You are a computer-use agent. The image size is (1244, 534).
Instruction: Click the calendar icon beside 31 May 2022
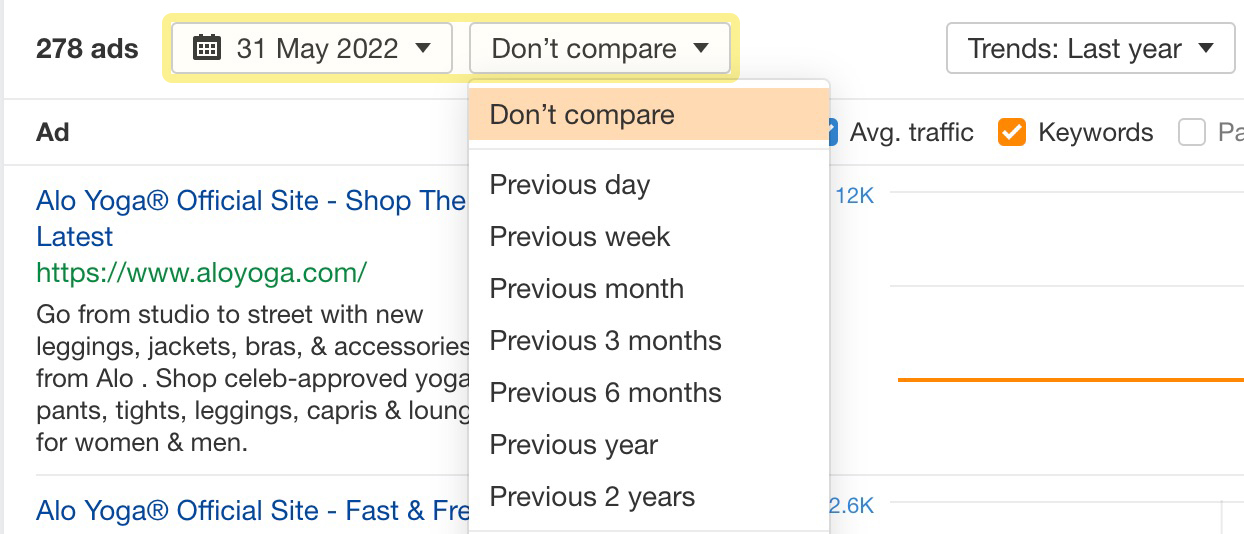[206, 48]
